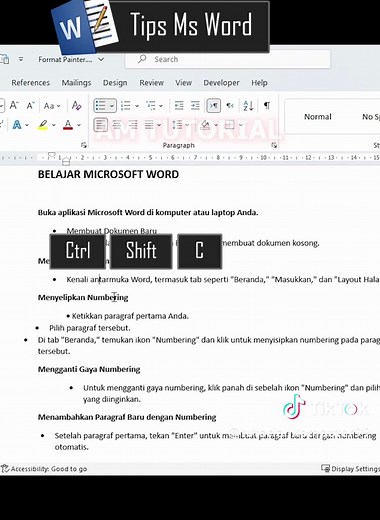This screenshot has height=520, width=380.
Task: Toggle the Bullets list button
Action: point(101,106)
